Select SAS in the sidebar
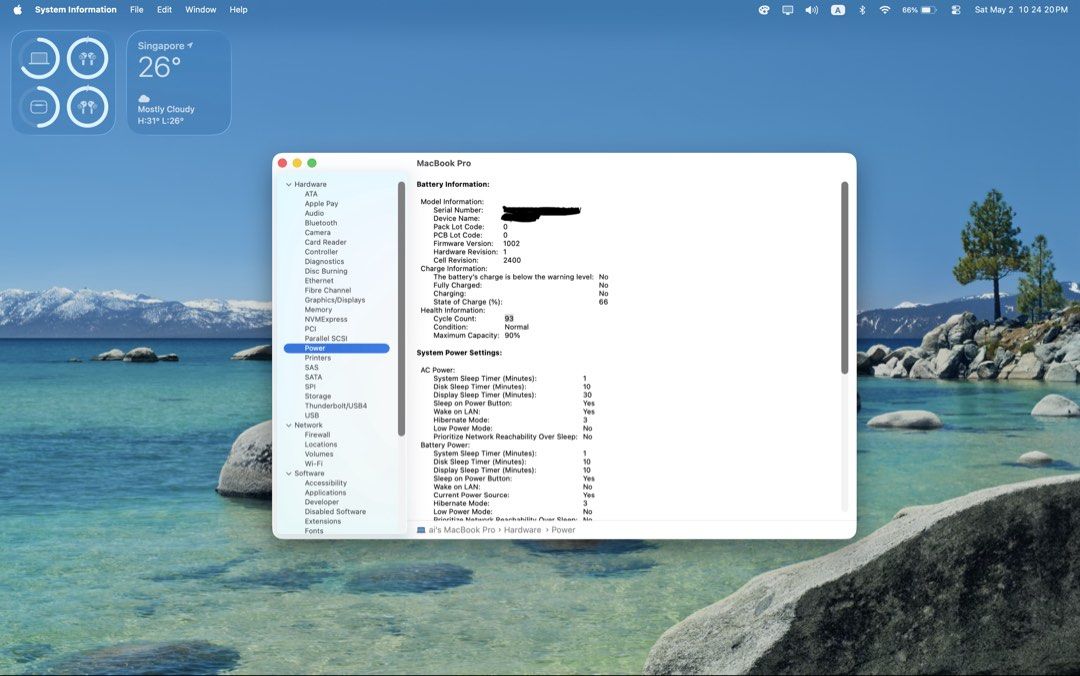 (x=311, y=368)
